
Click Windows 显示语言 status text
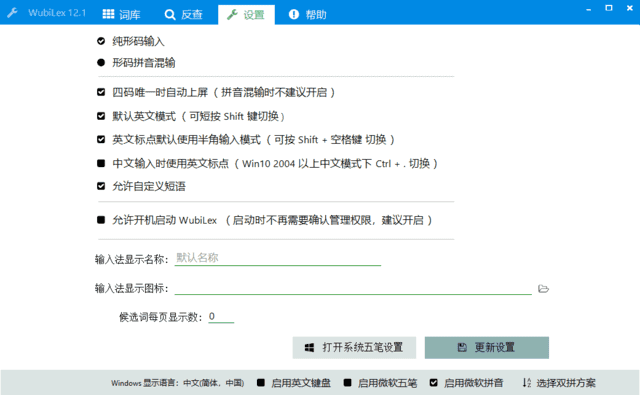pos(178,383)
